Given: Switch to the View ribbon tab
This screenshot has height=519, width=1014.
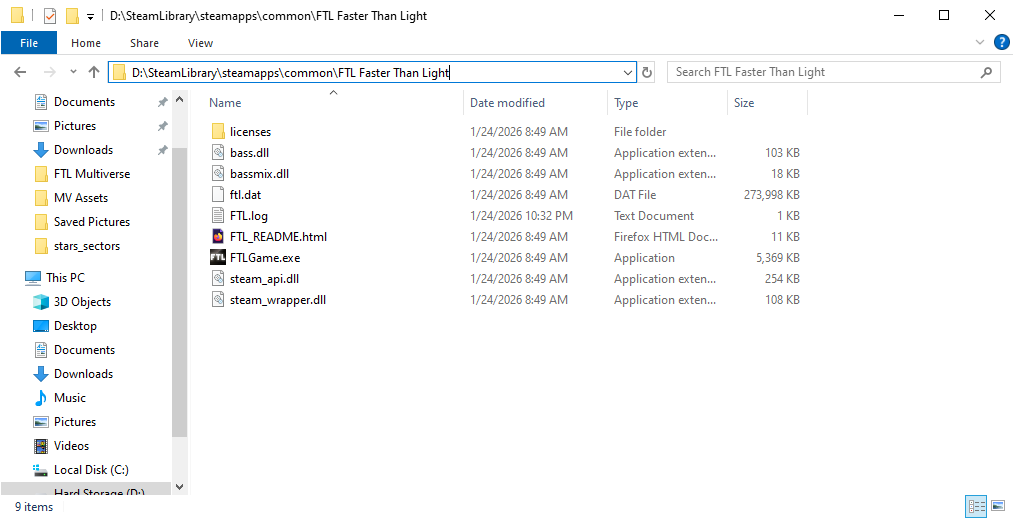Looking at the screenshot, I should 200,43.
